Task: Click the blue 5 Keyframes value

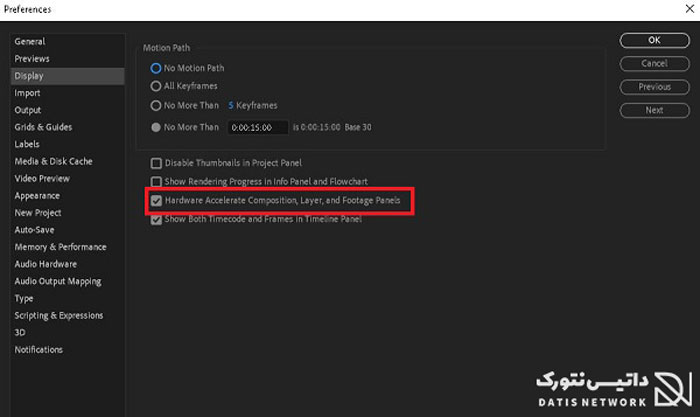Action: coord(231,105)
